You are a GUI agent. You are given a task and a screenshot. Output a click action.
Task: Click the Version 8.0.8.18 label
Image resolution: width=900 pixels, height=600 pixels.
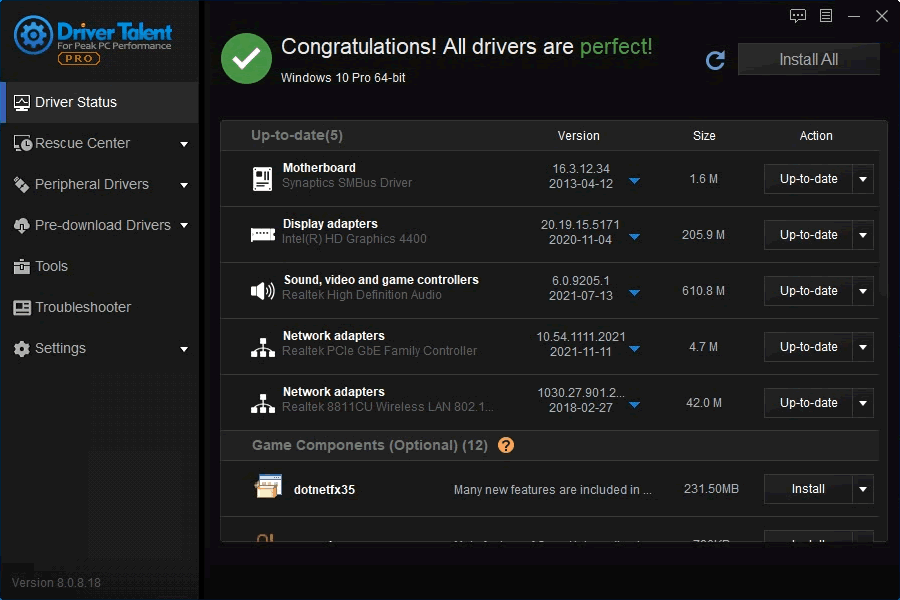[56, 583]
